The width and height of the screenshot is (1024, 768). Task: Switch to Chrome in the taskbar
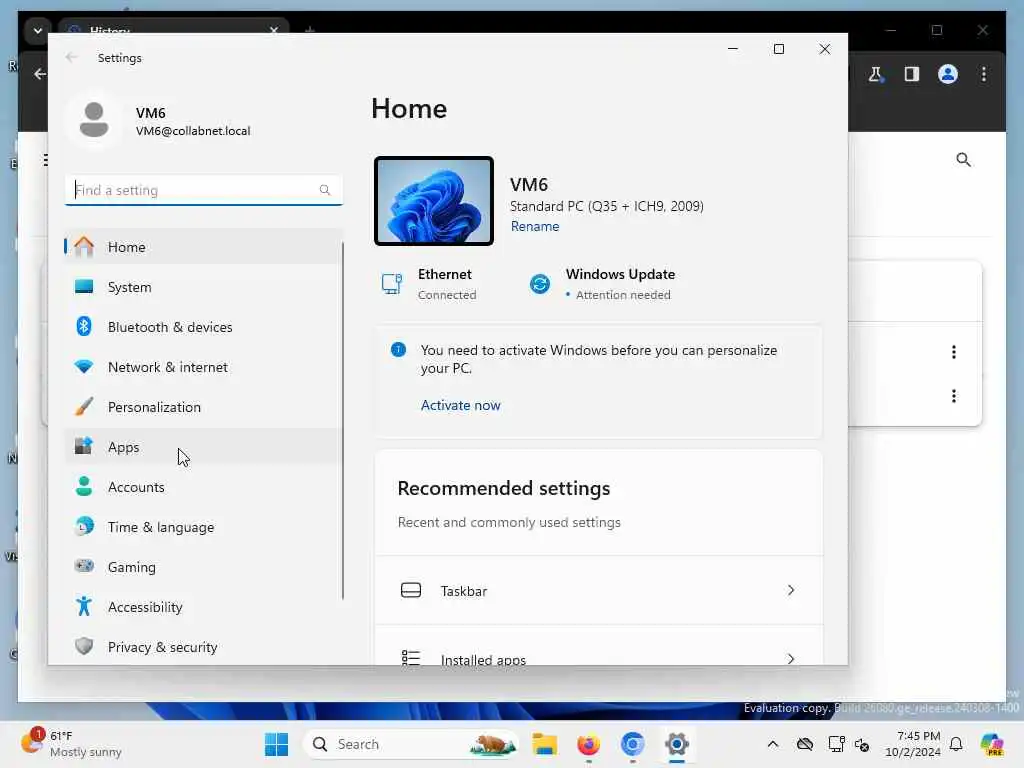632,744
